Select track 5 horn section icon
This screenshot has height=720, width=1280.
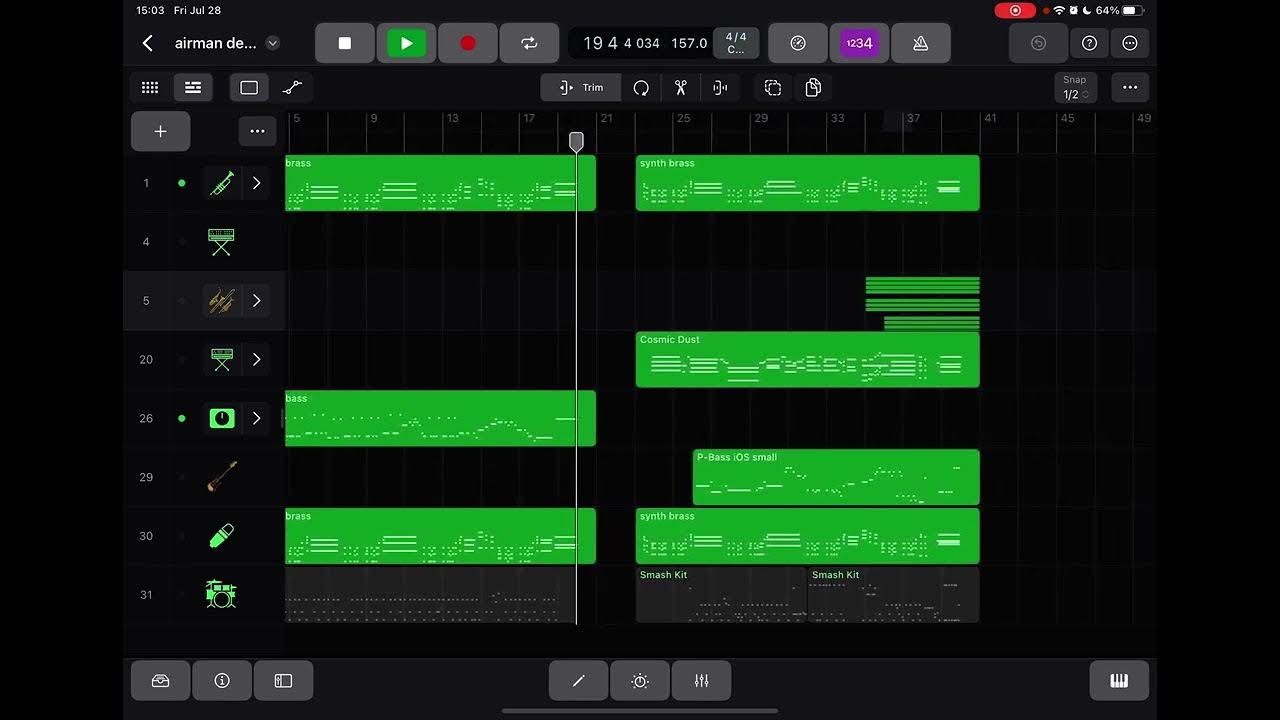[222, 301]
